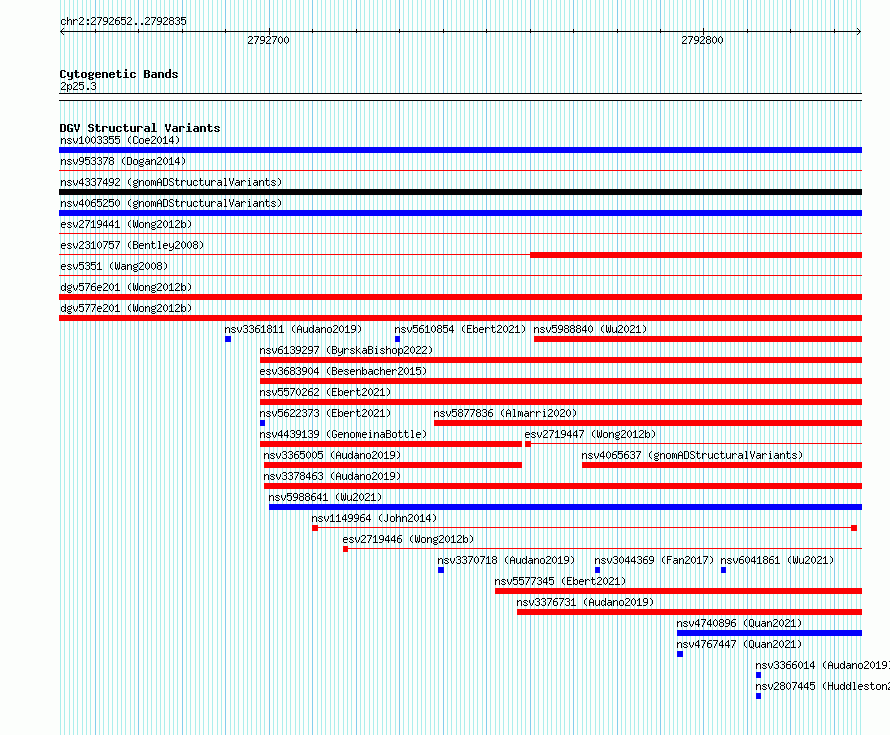
Task: Select the blue square marker under nsv5610854
Action: click(x=397, y=339)
